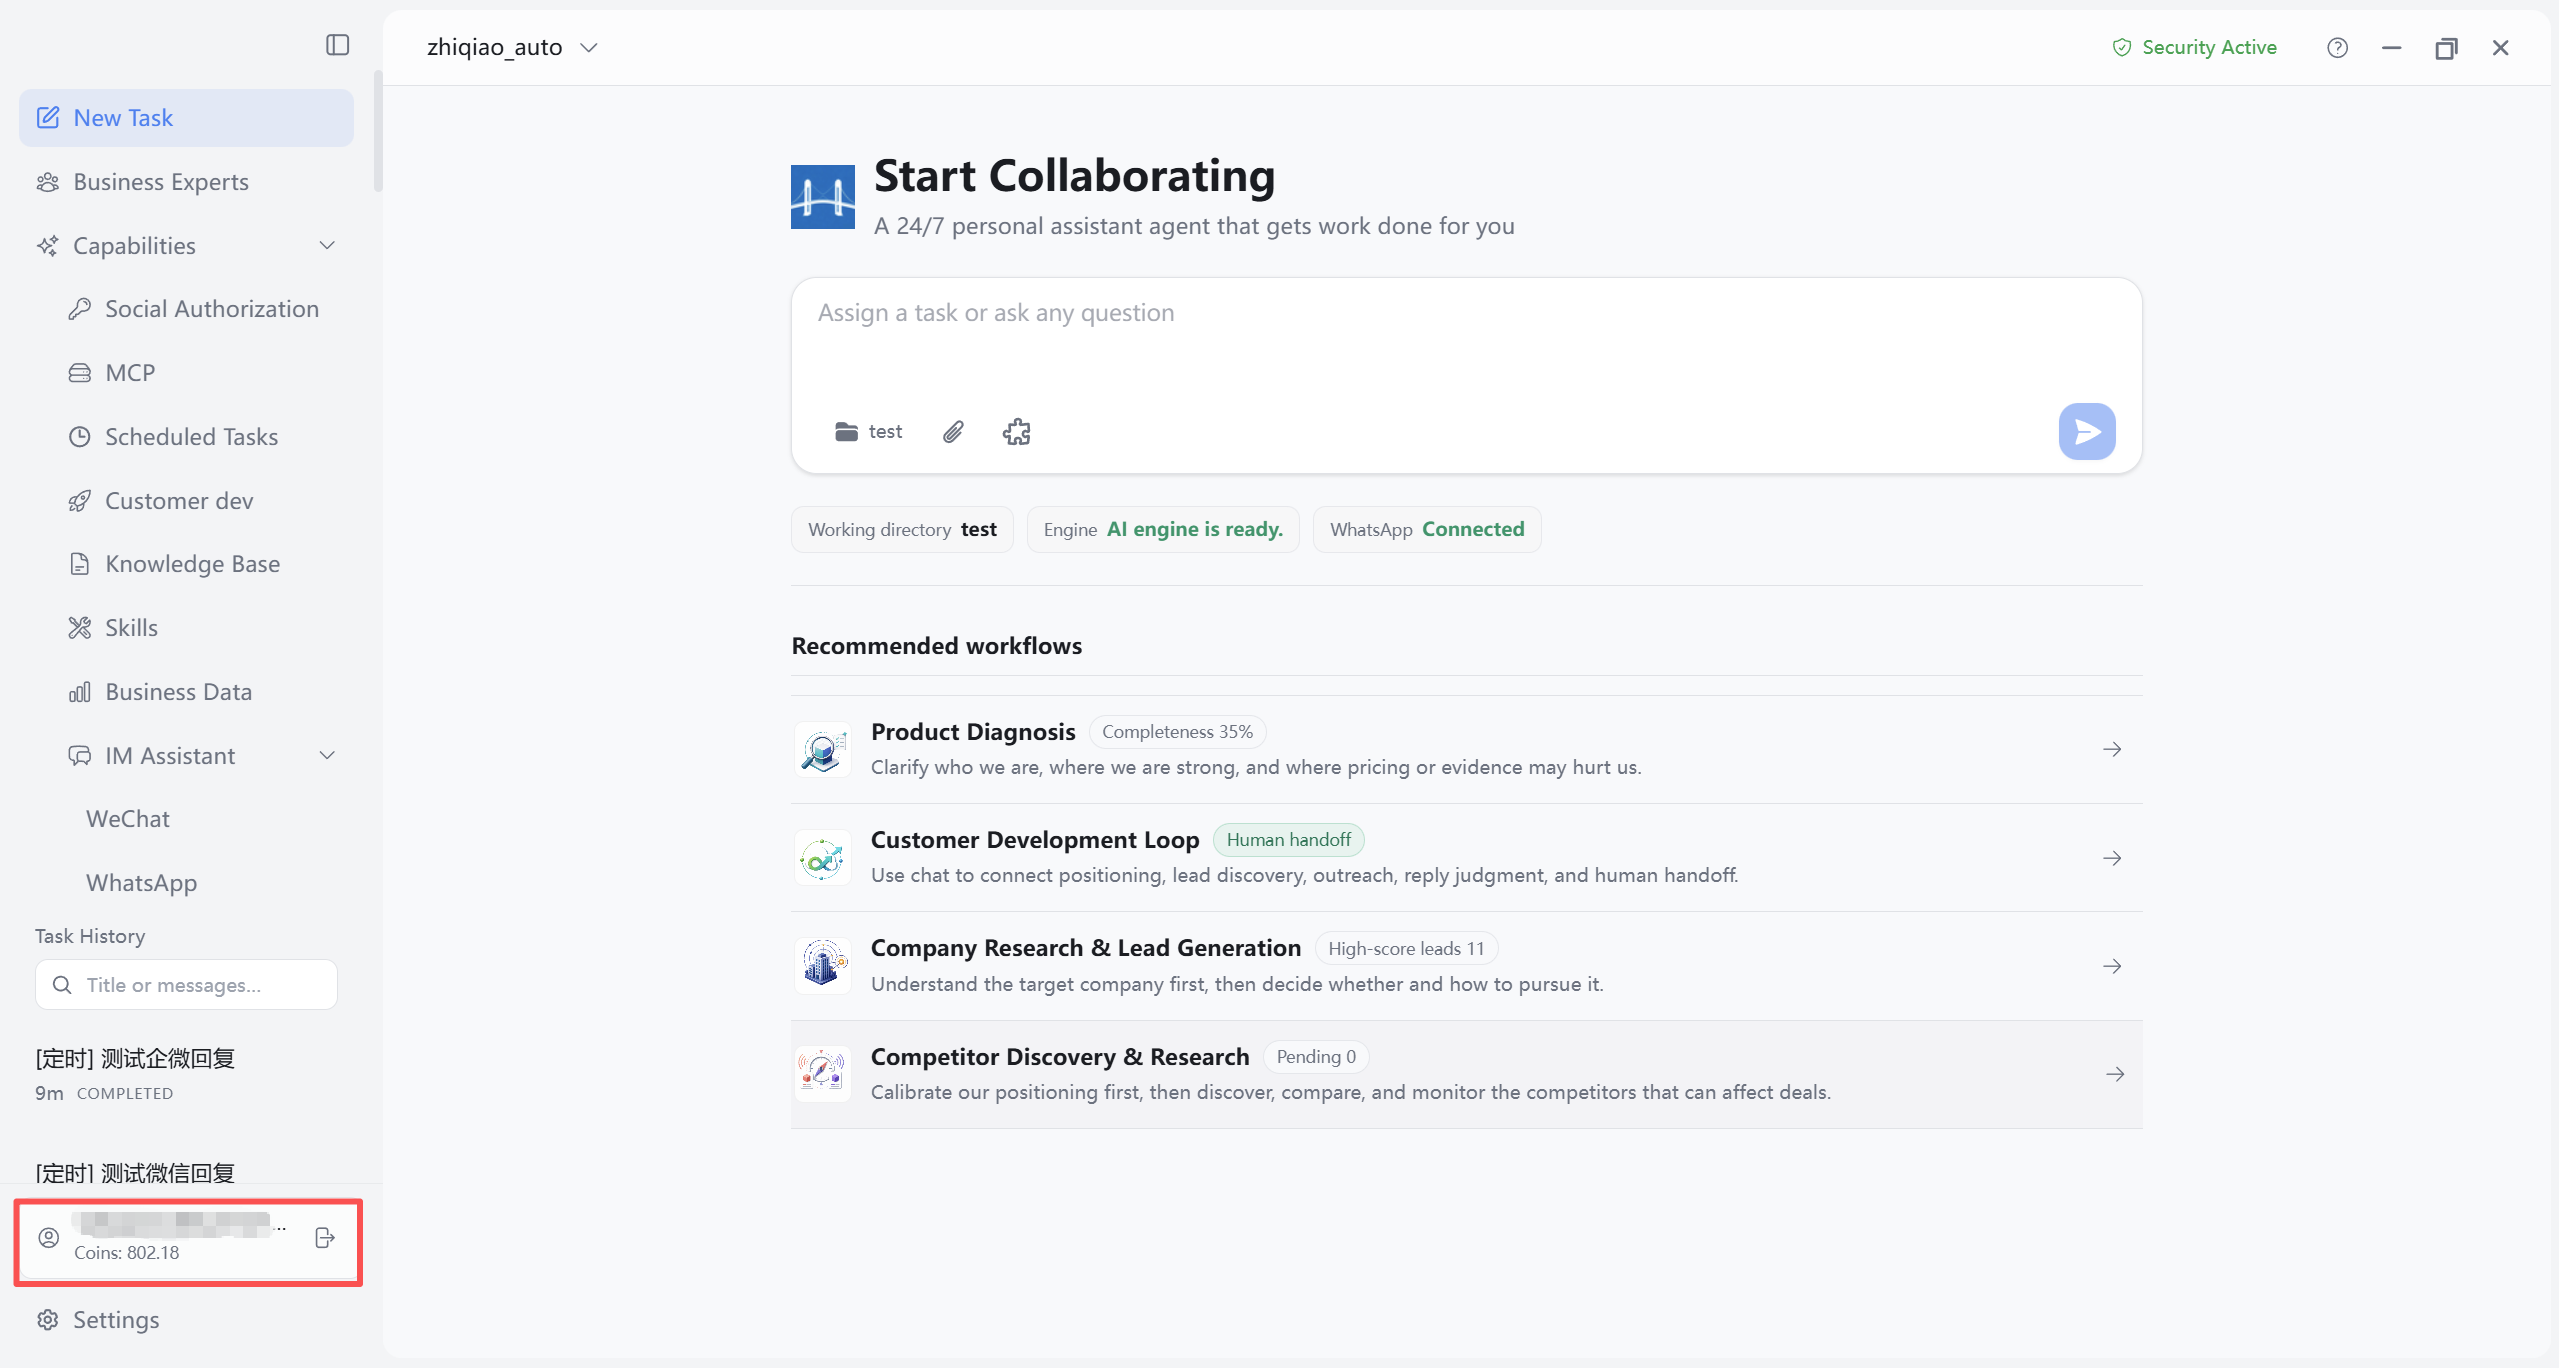Click Competitor Discovery workflow icon

pos(822,1074)
